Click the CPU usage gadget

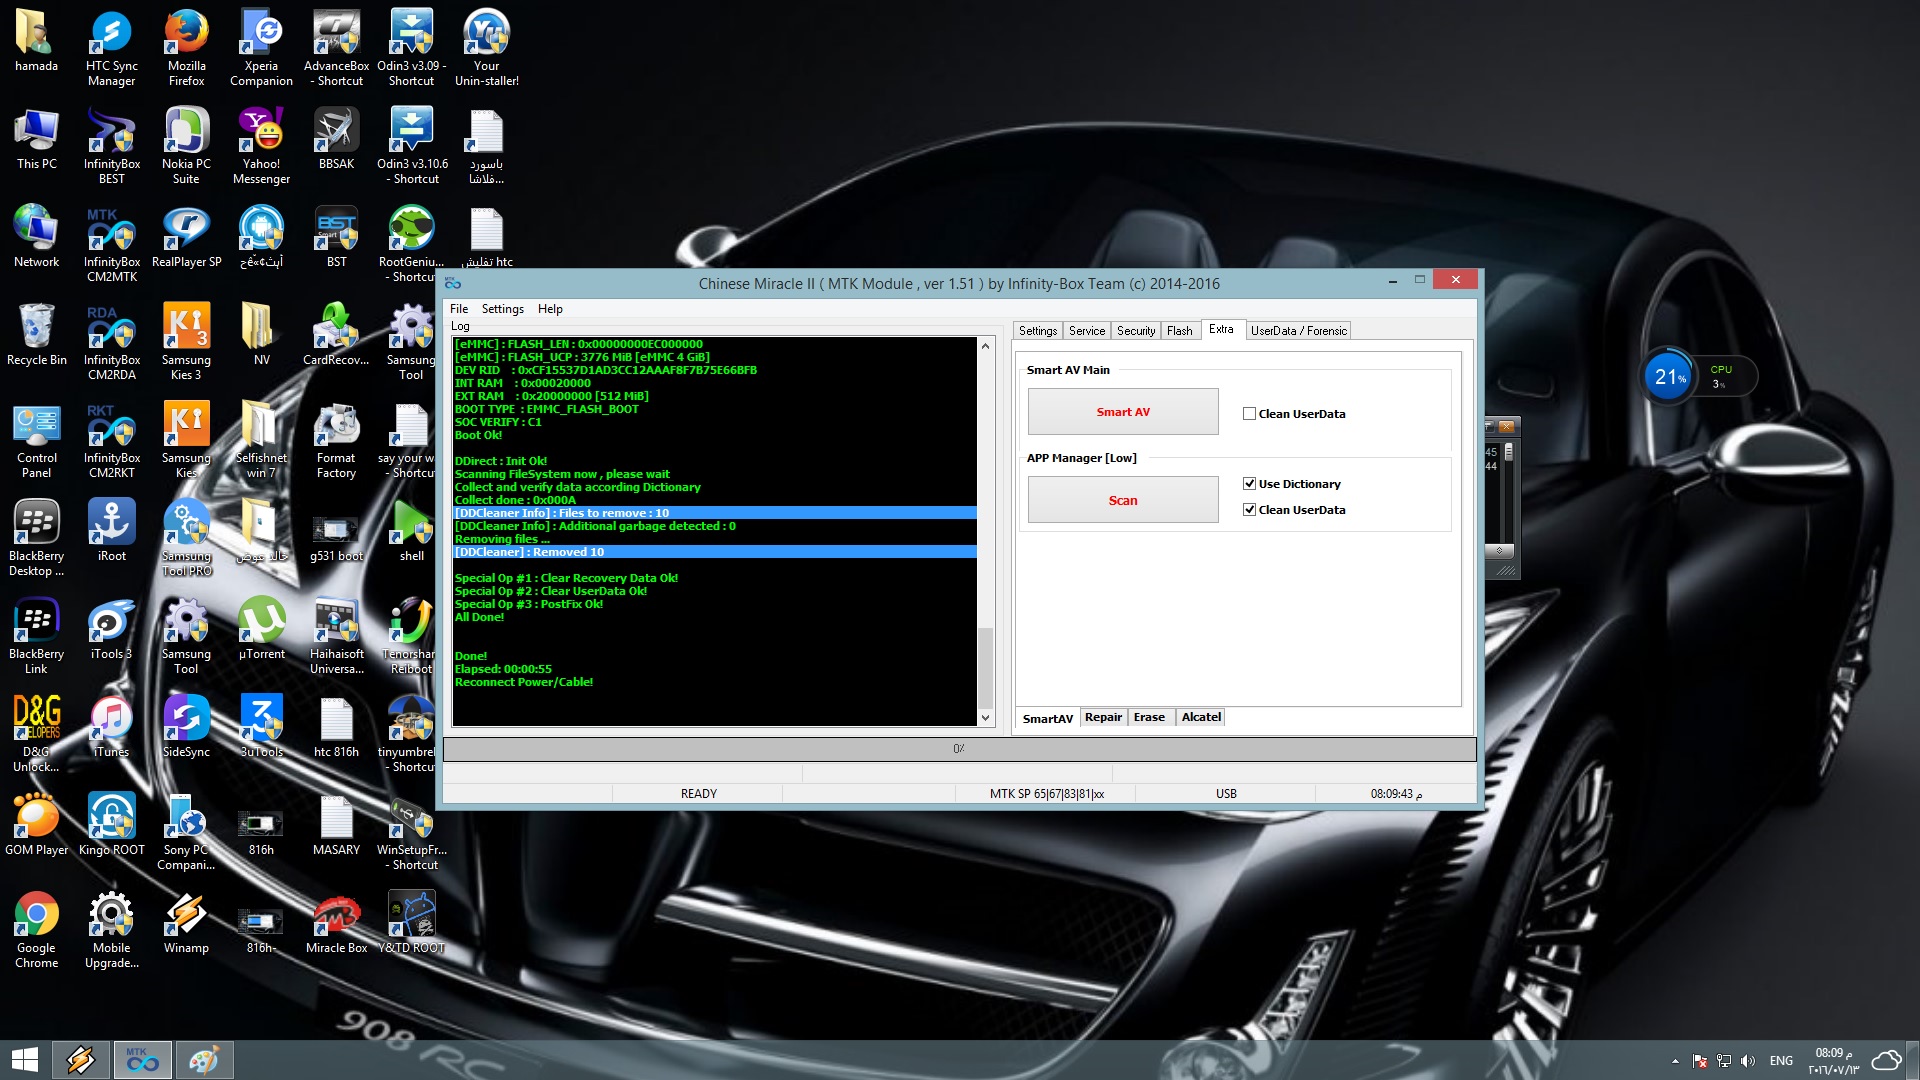coord(1699,377)
